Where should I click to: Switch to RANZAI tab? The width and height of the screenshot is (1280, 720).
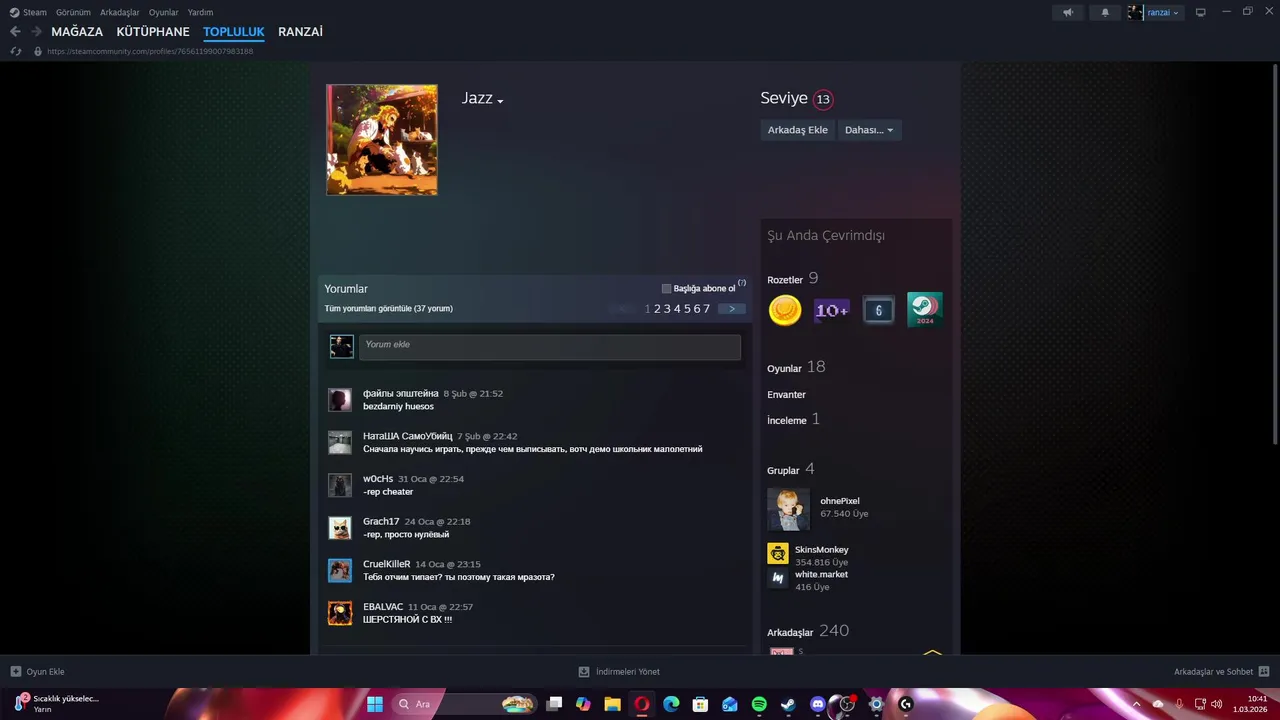(x=300, y=32)
